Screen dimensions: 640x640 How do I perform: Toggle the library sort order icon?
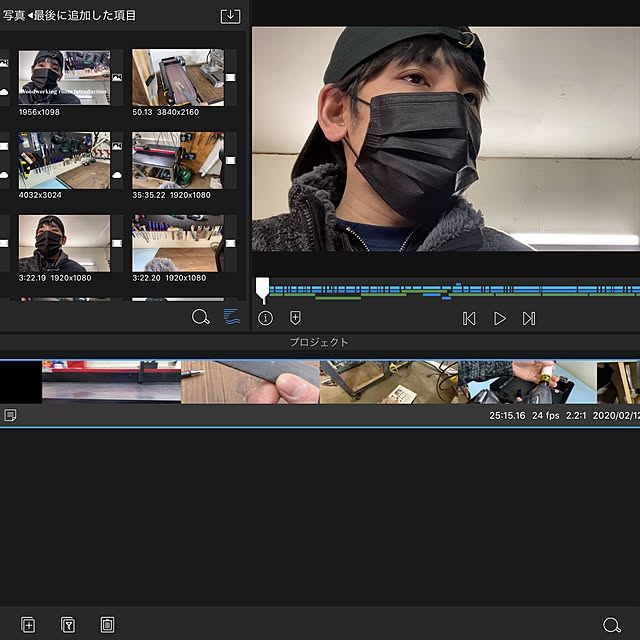(232, 318)
